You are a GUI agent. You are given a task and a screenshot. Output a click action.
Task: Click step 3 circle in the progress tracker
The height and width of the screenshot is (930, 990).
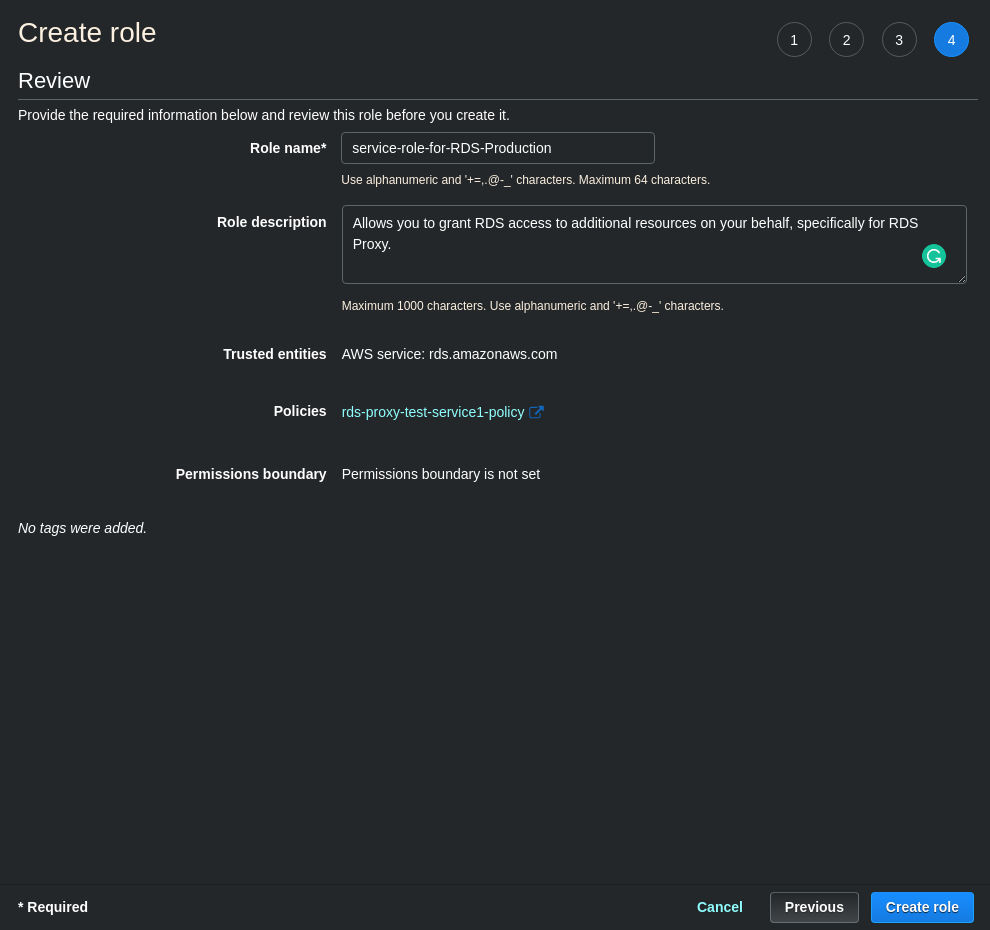pos(899,40)
